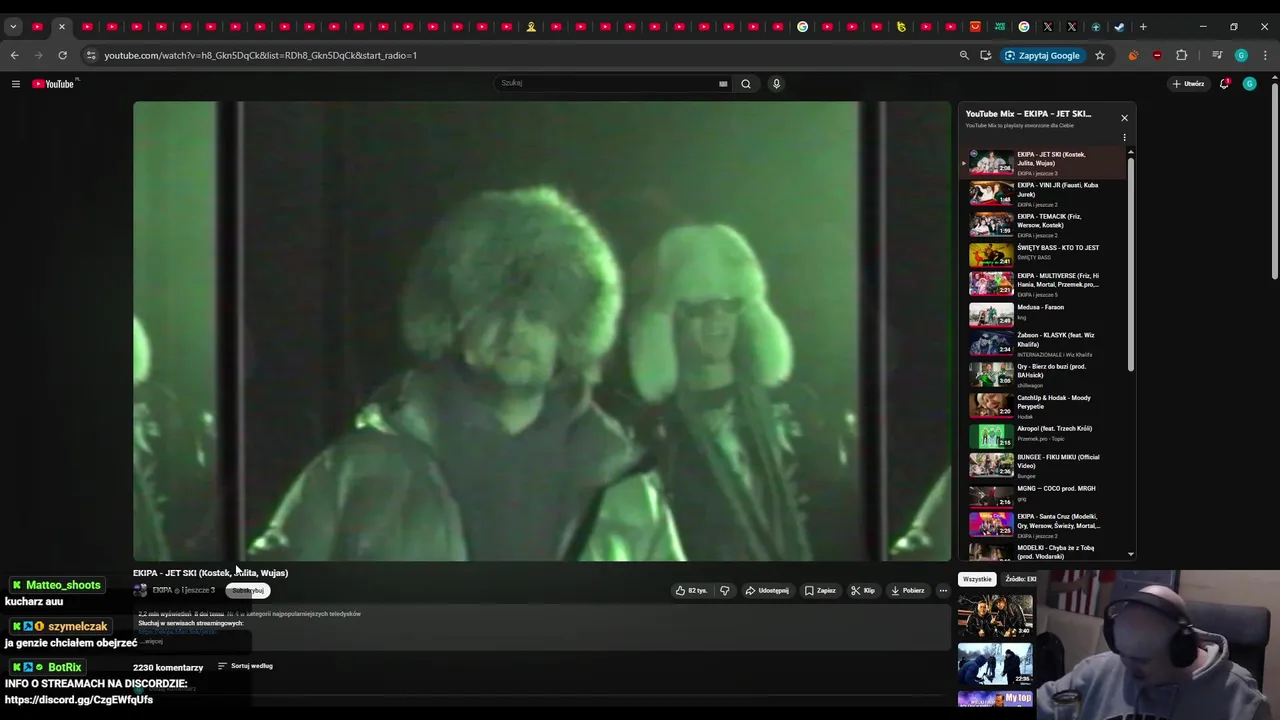Open Chrome three-dot menu
The height and width of the screenshot is (720, 1280).
[x=1265, y=55]
